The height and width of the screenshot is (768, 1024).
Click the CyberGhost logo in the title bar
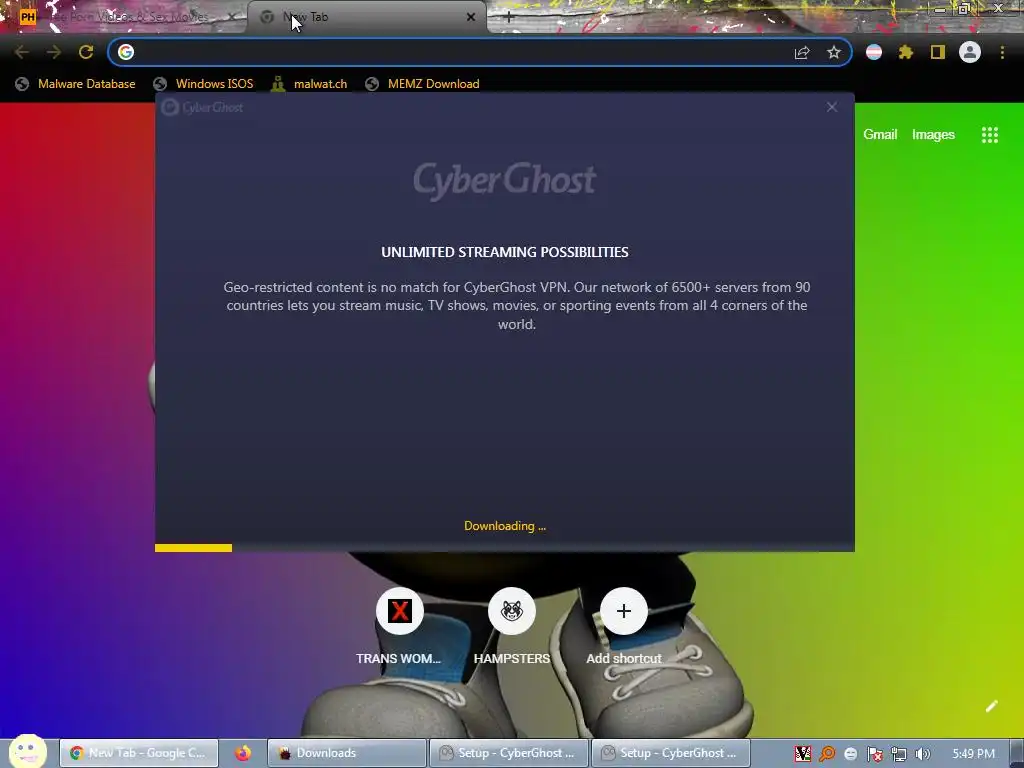(202, 107)
